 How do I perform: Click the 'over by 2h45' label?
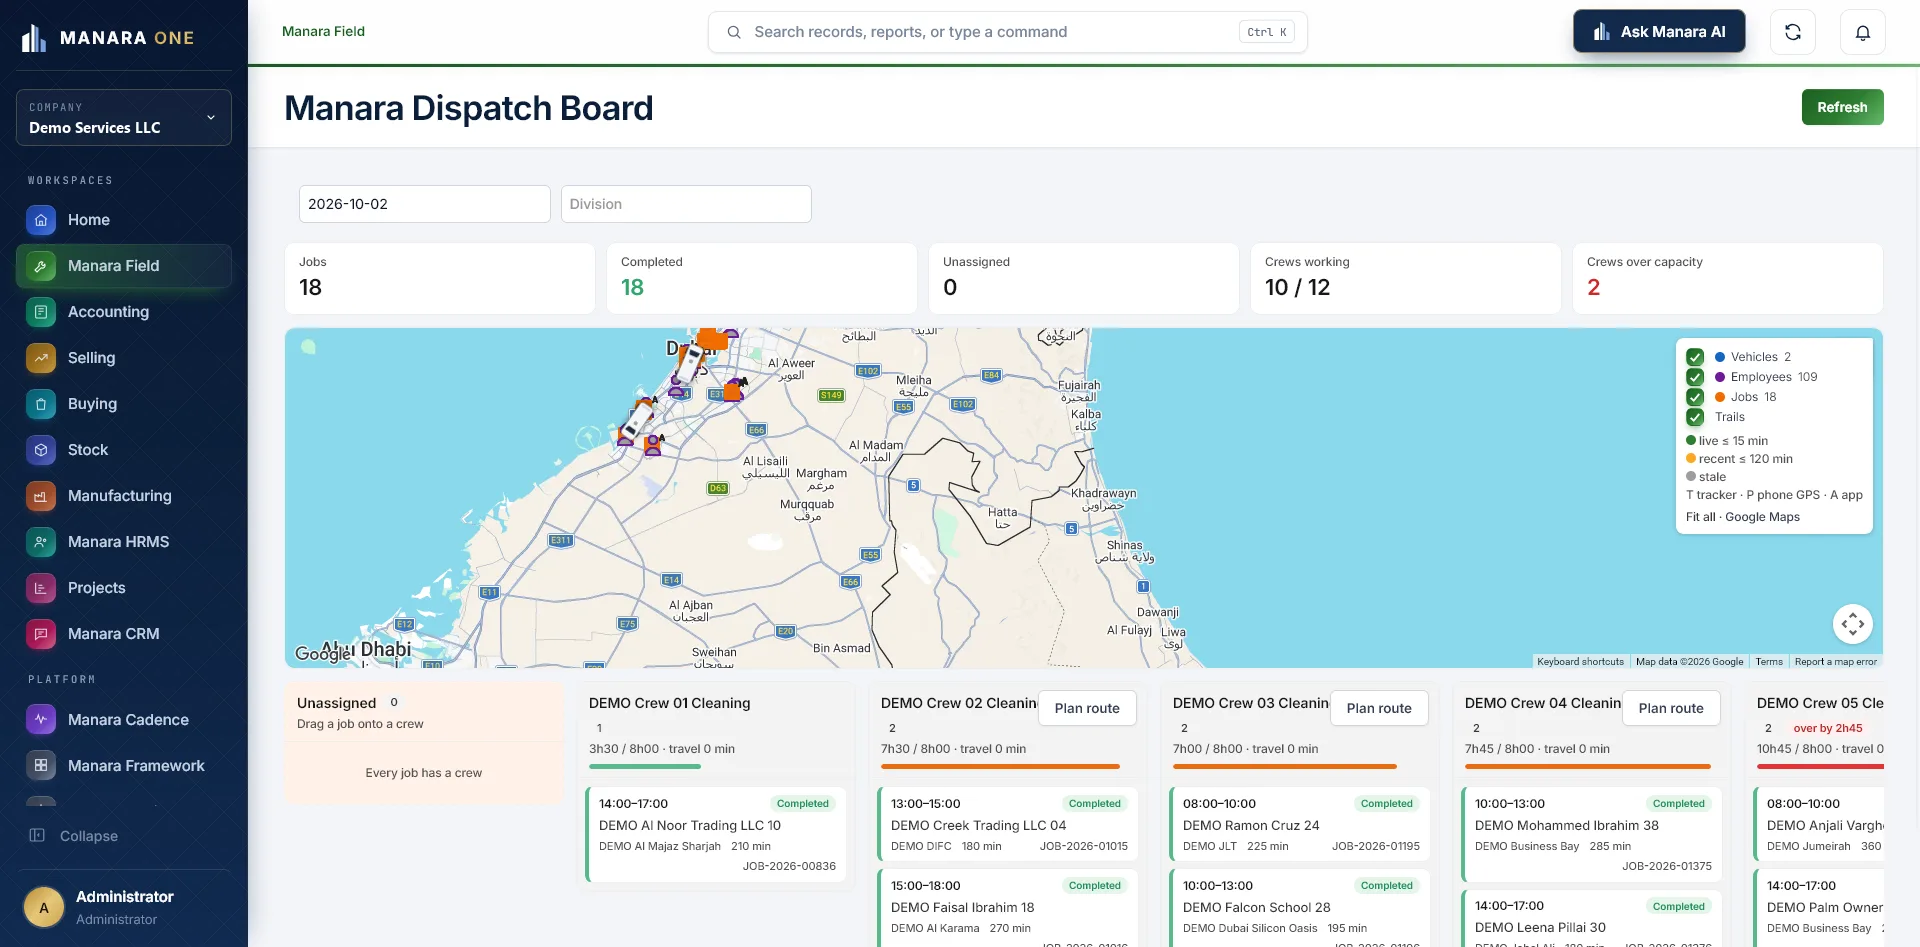pyautogui.click(x=1828, y=728)
